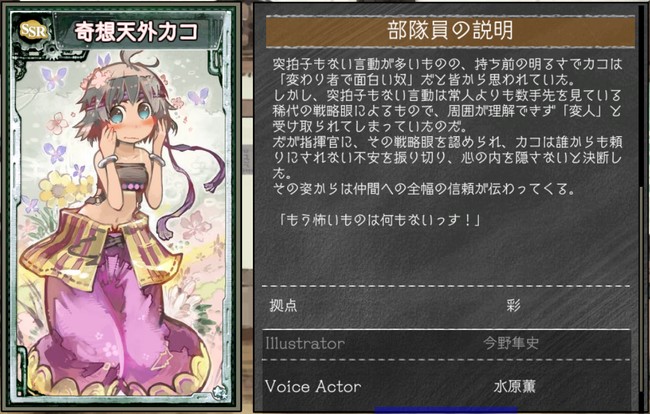
Task: Click the Voice Actor row label
Action: pyautogui.click(x=313, y=386)
